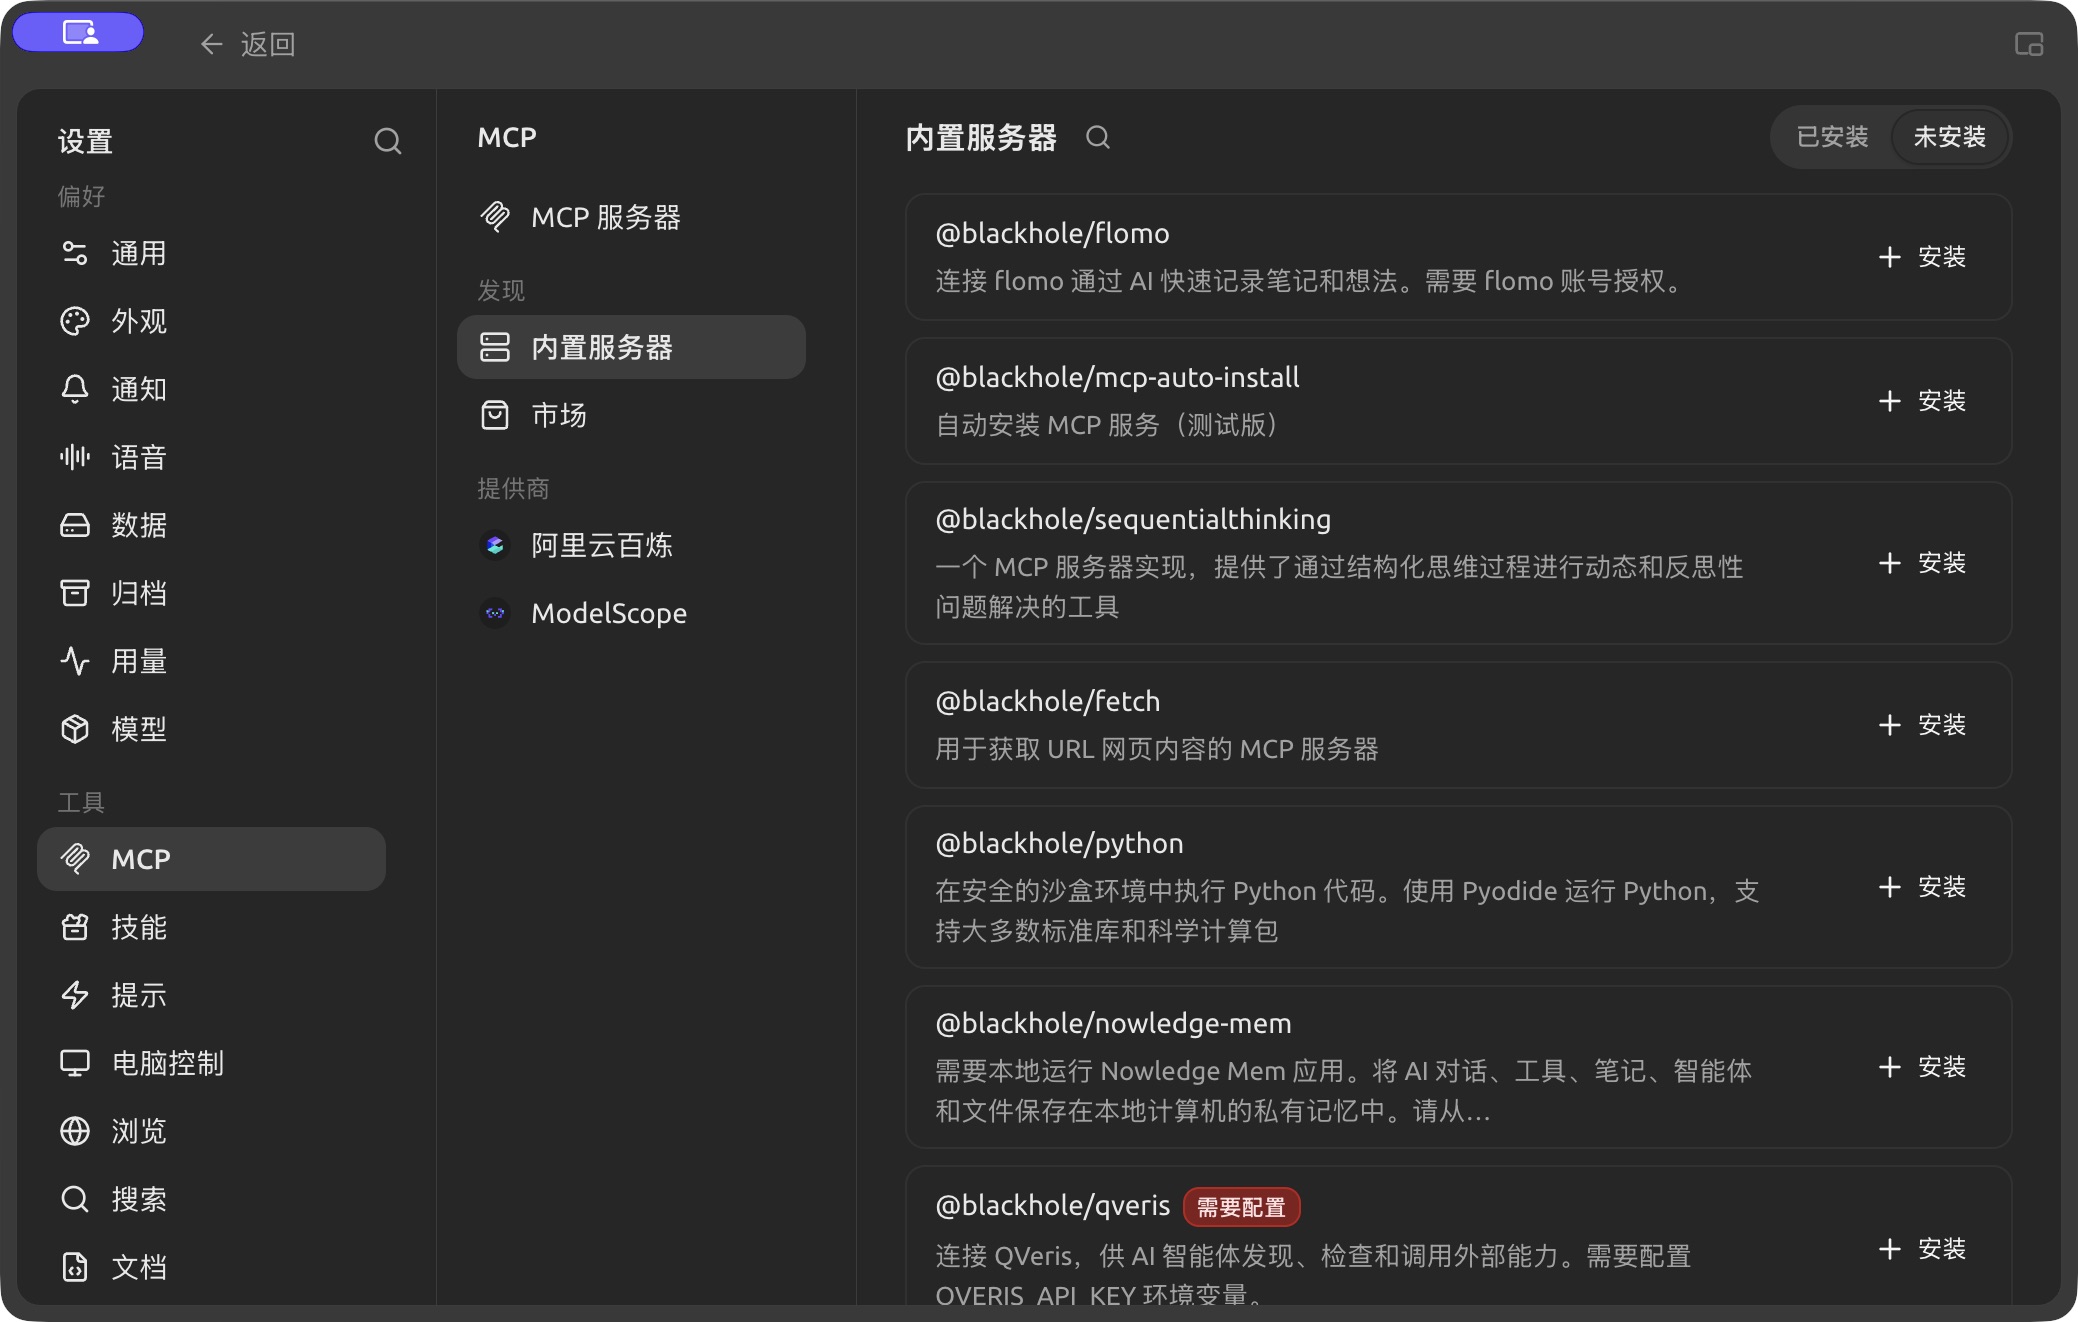Click @blackhole/python server title
2078x1322 pixels.
tap(1059, 843)
